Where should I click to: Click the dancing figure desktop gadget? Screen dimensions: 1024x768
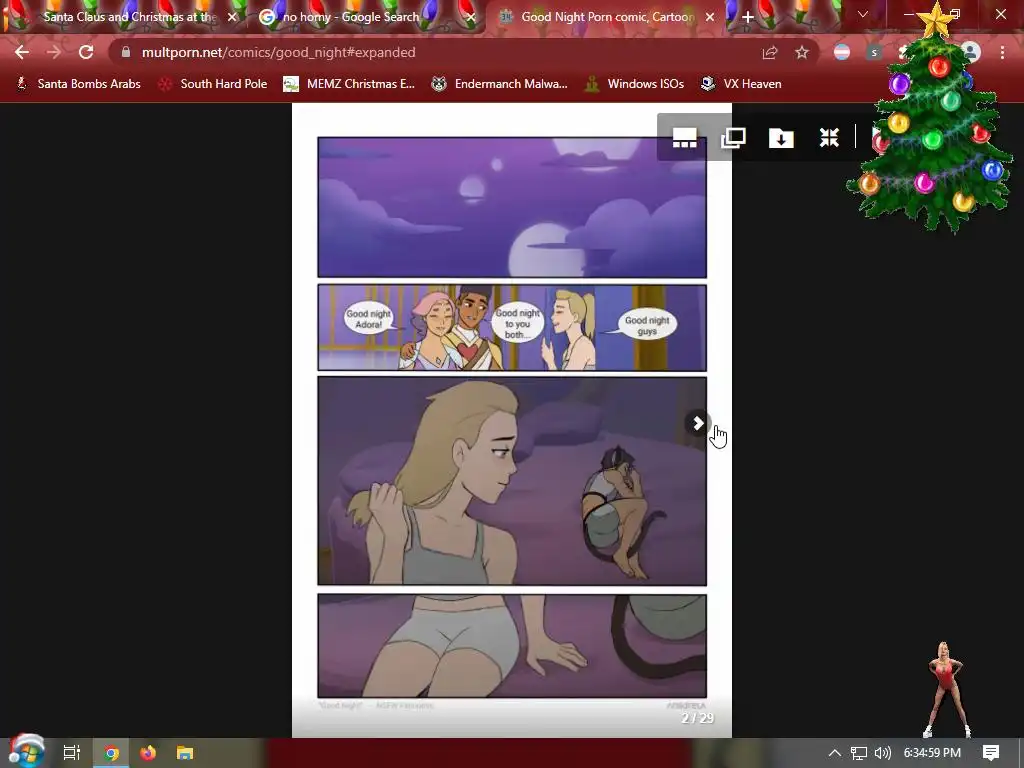coord(946,690)
